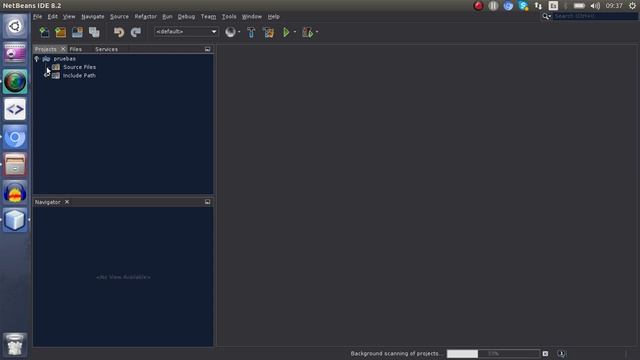Click the background scanning progress bar
Screen dimensions: 640x360
click(493, 353)
